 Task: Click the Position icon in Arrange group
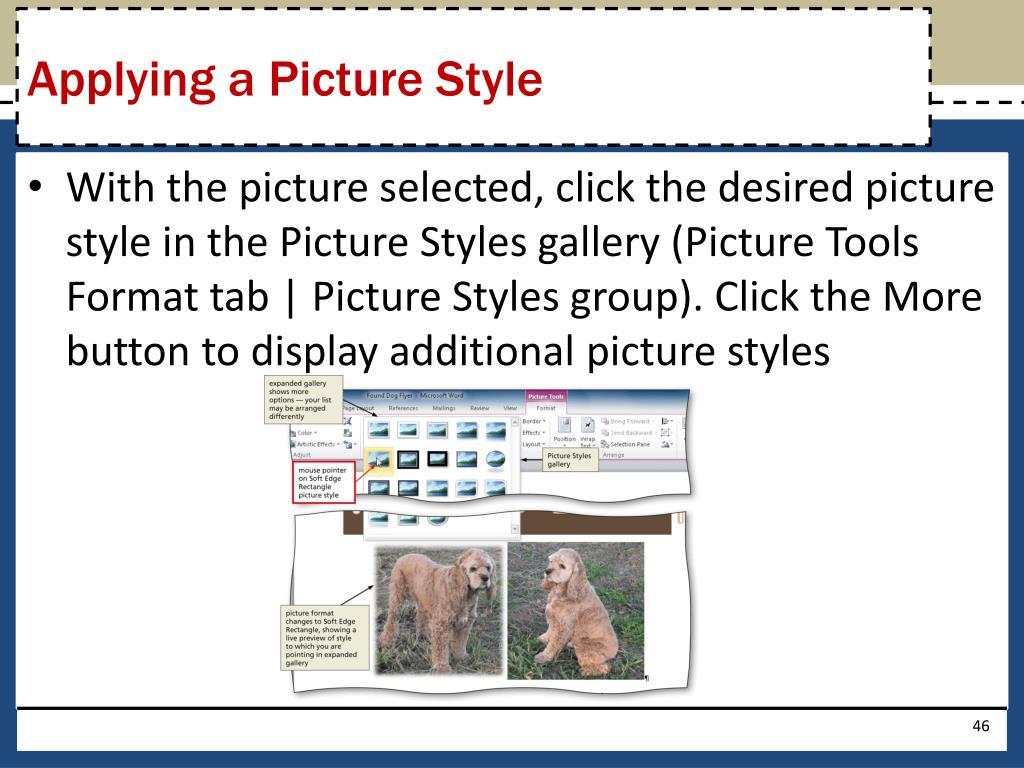pyautogui.click(x=565, y=431)
